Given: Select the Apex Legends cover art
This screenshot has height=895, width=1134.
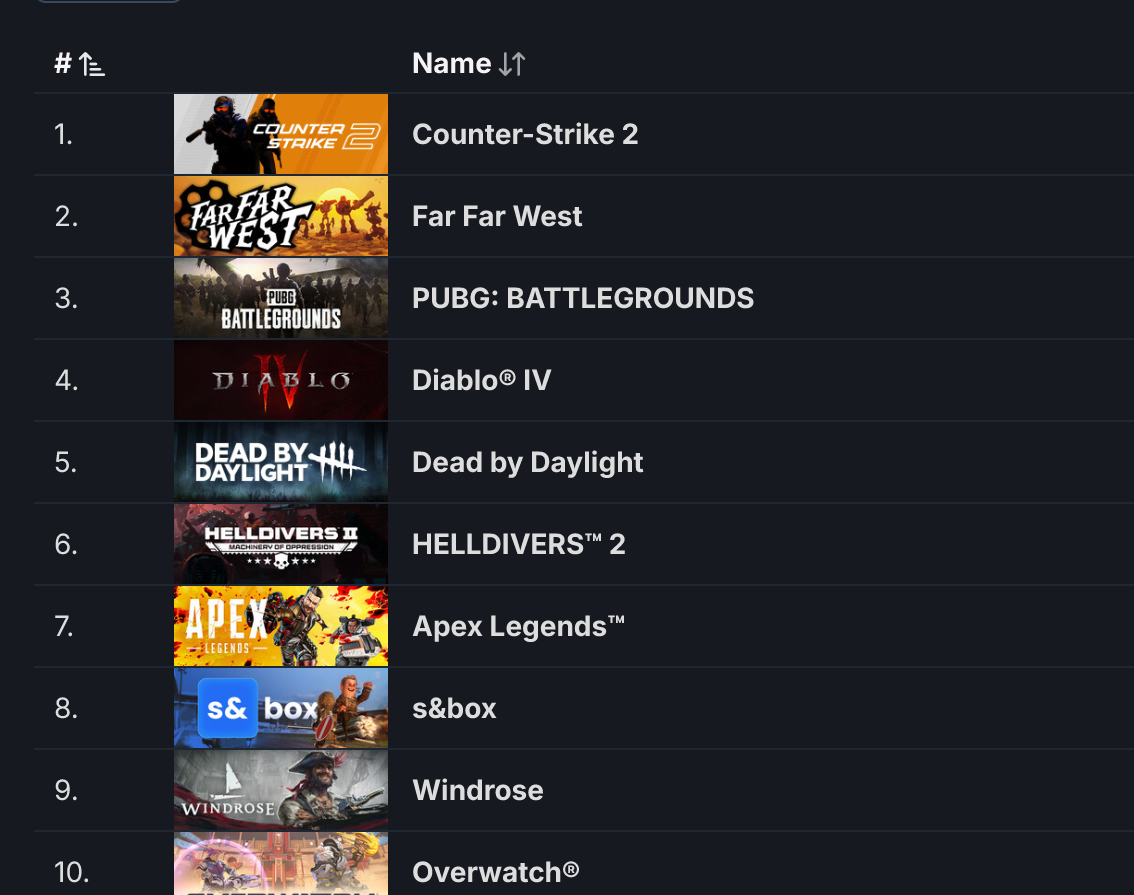Looking at the screenshot, I should [x=280, y=626].
